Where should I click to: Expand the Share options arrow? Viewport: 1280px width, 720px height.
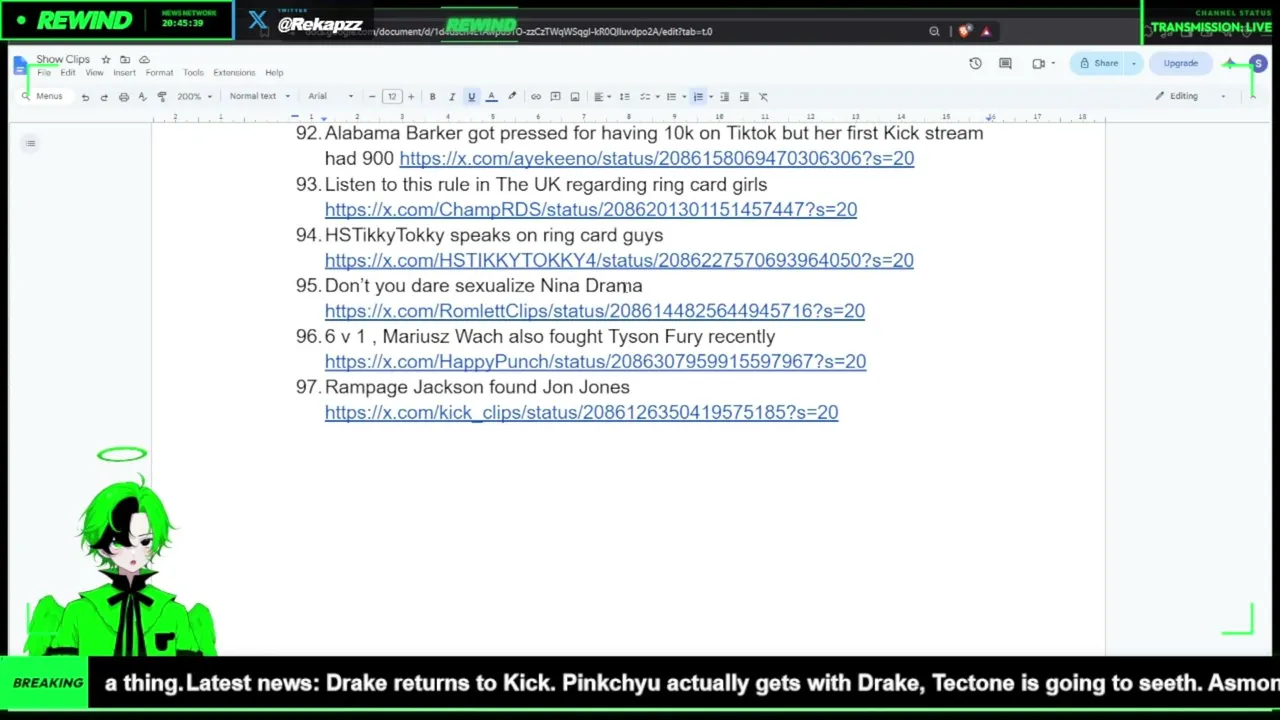pos(1133,64)
